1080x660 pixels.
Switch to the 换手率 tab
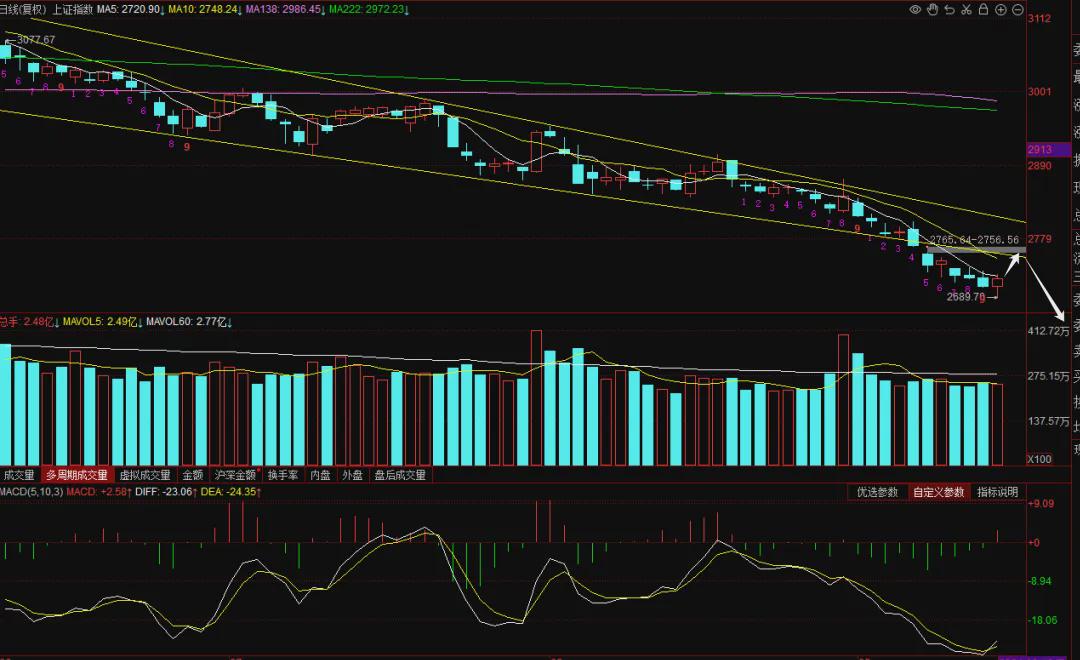(x=283, y=475)
